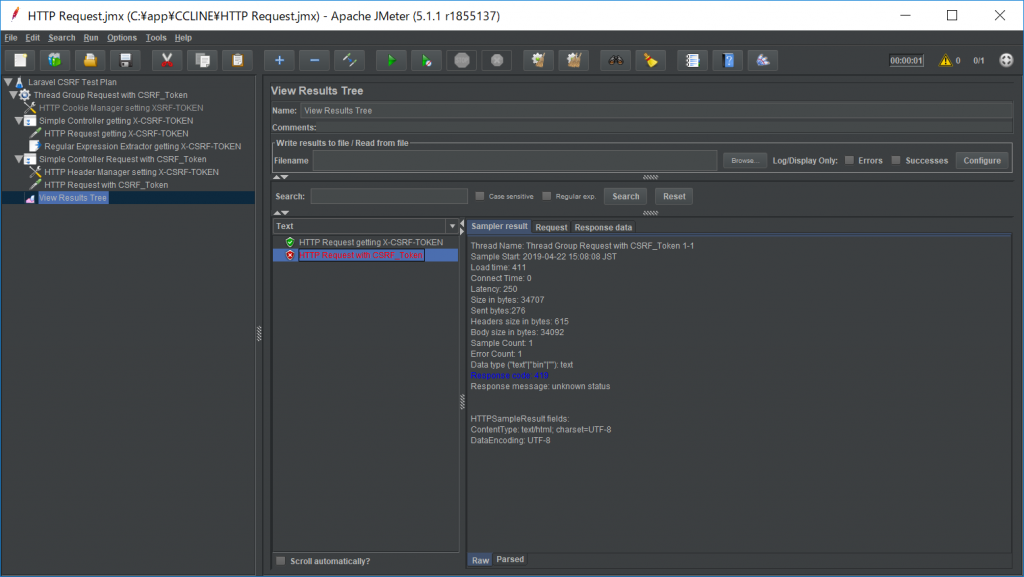Click the Search text field
The height and width of the screenshot is (577, 1024).
389,196
